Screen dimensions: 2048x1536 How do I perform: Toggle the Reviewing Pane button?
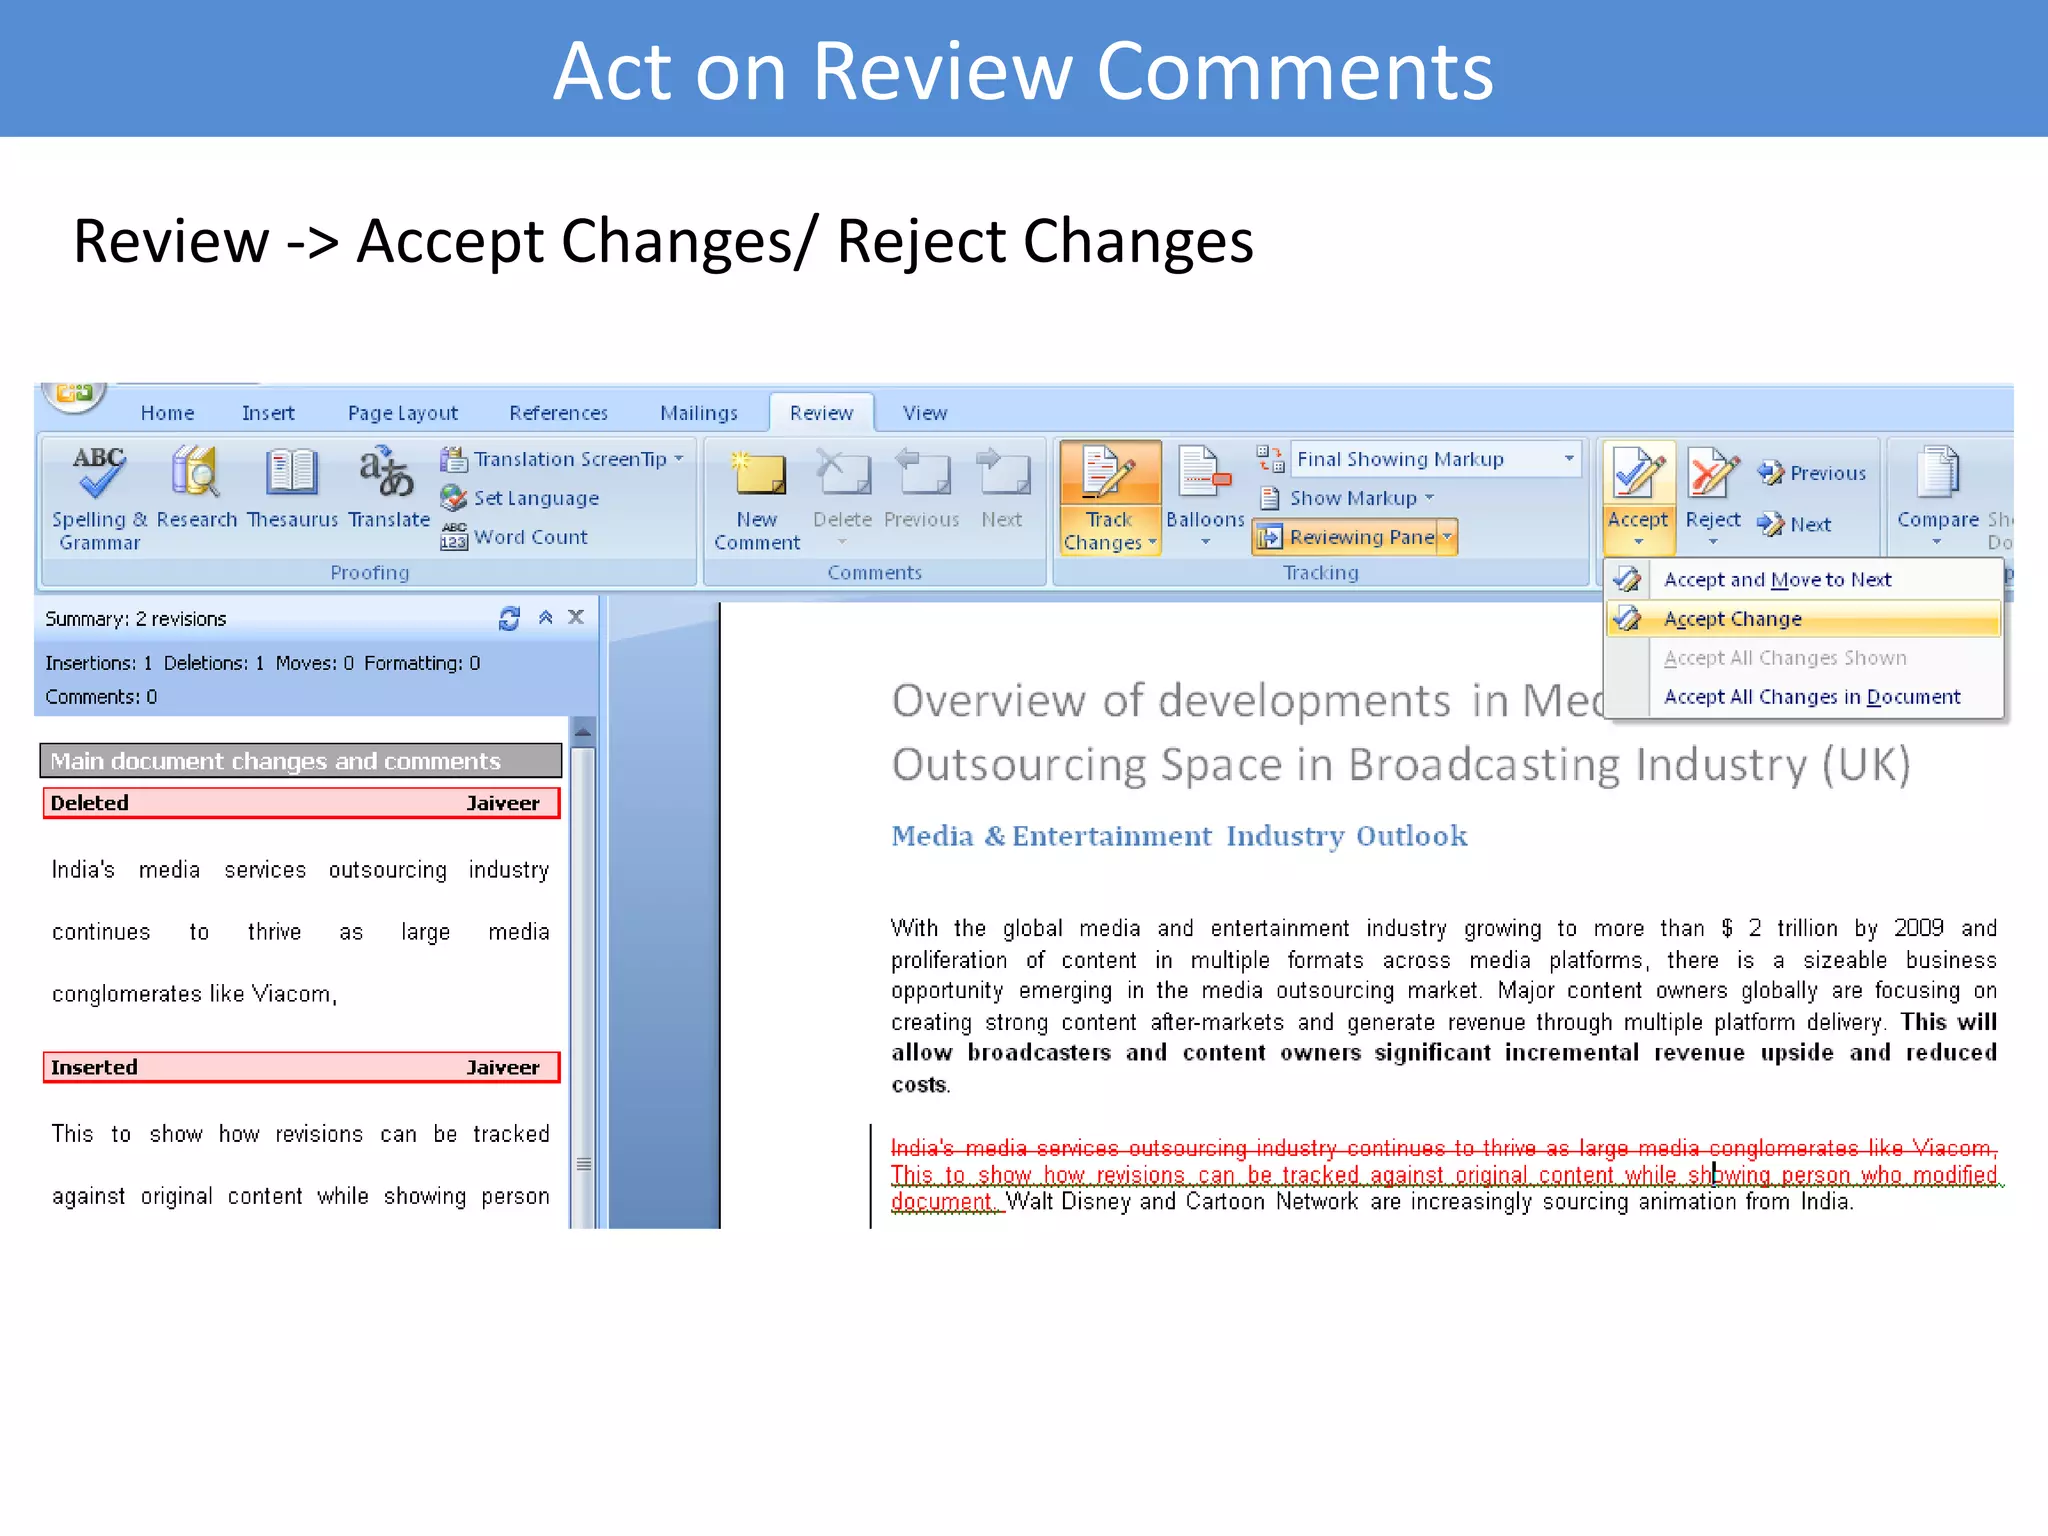click(x=1344, y=538)
